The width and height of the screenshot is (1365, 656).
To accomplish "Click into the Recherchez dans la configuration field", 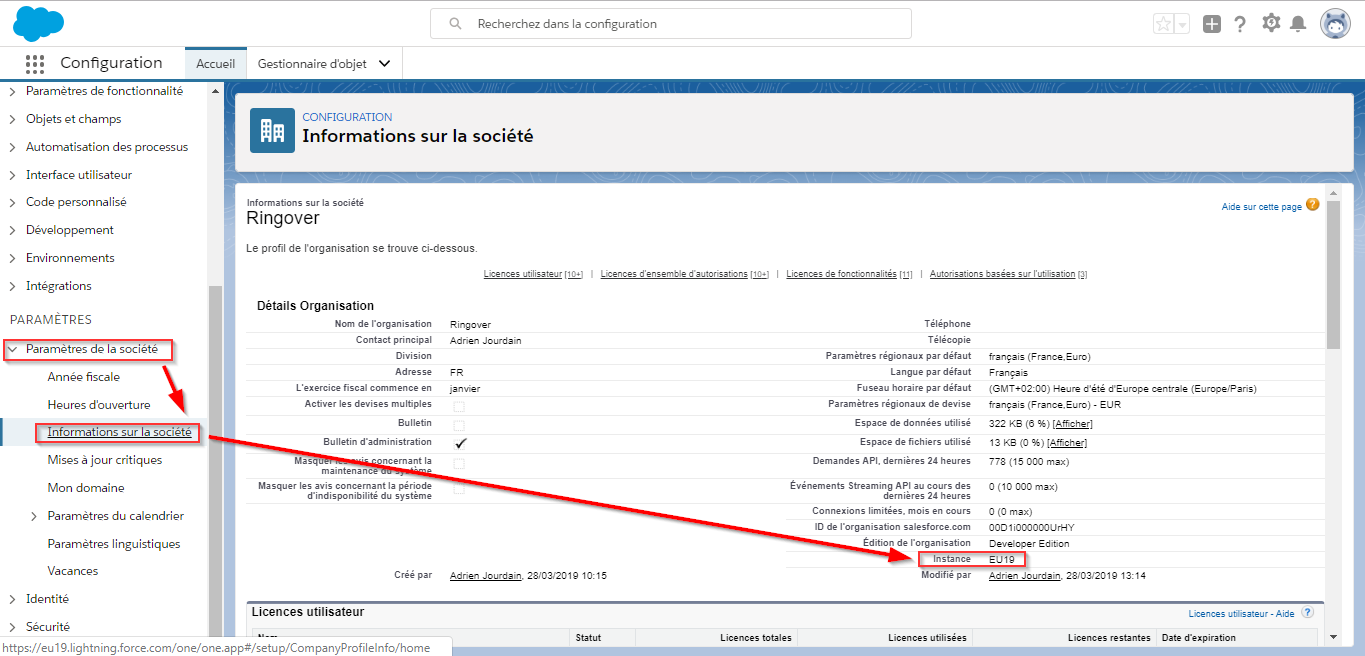I will click(671, 24).
